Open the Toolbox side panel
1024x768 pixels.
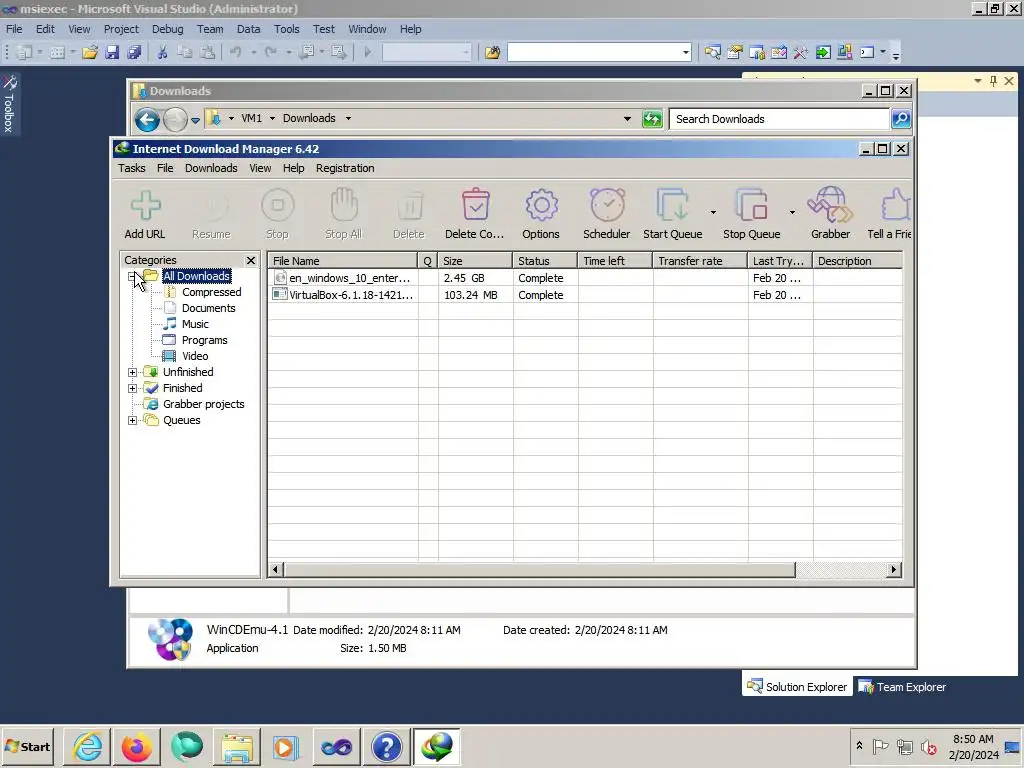(9, 104)
